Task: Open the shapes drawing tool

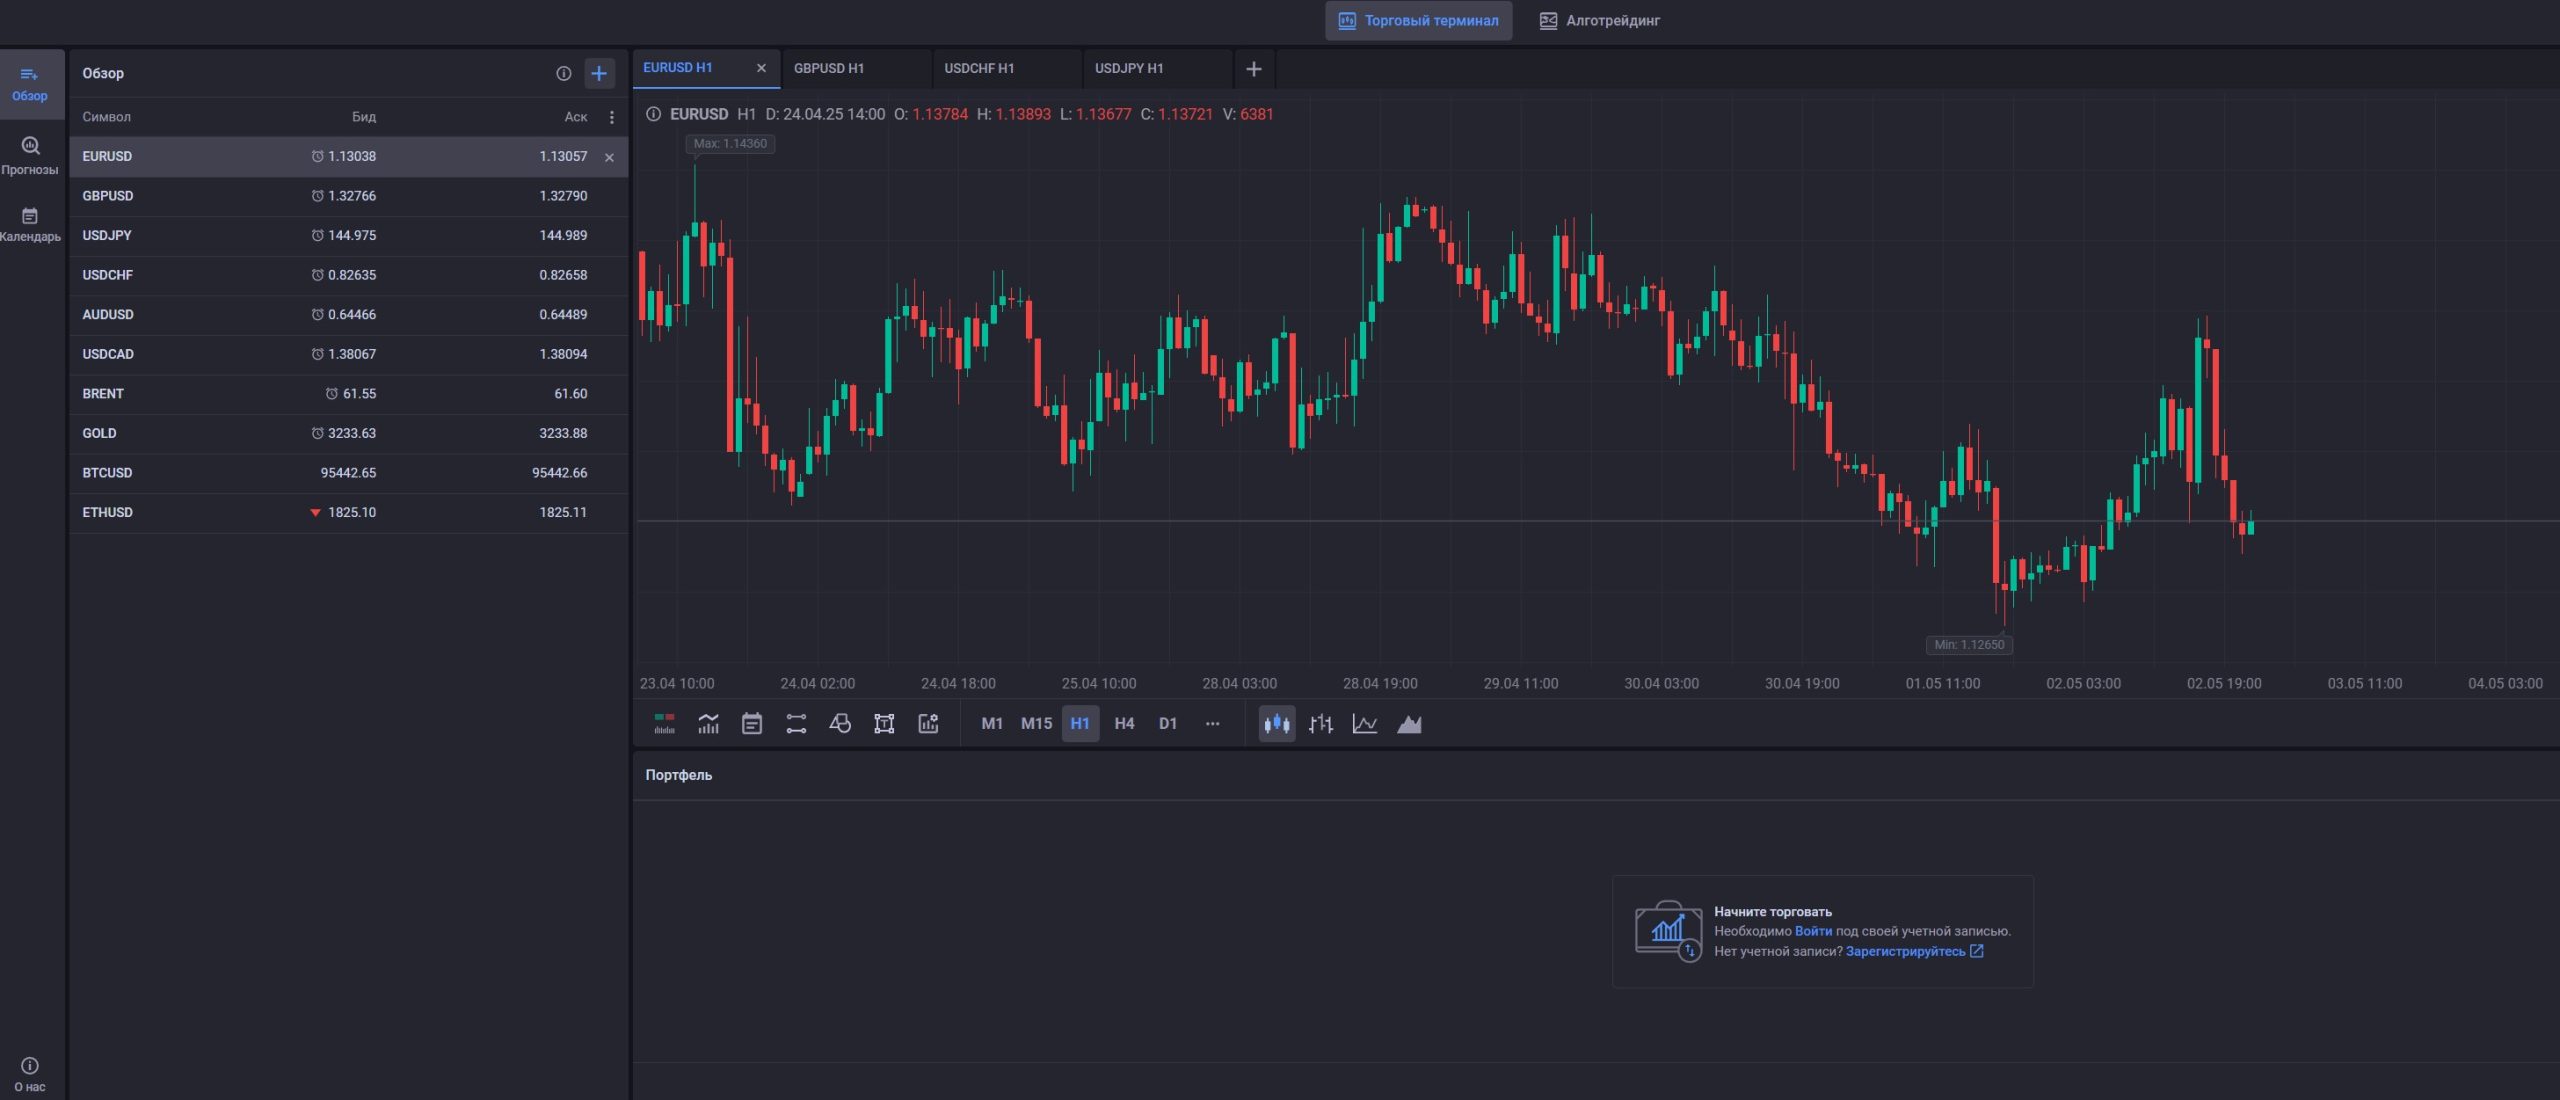Action: click(x=840, y=724)
